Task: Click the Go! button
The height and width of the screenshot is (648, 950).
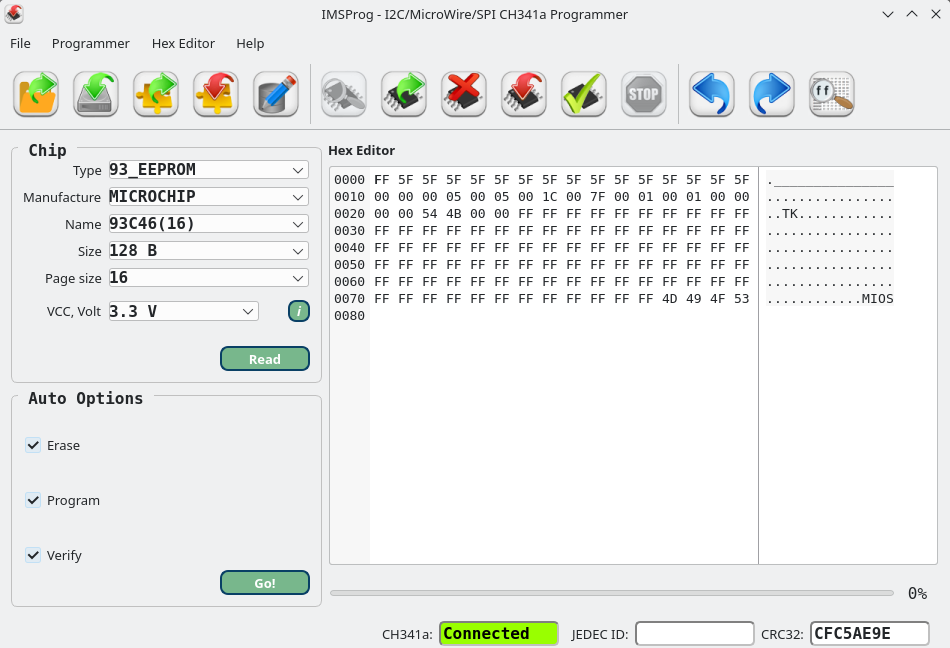Action: coord(265,583)
